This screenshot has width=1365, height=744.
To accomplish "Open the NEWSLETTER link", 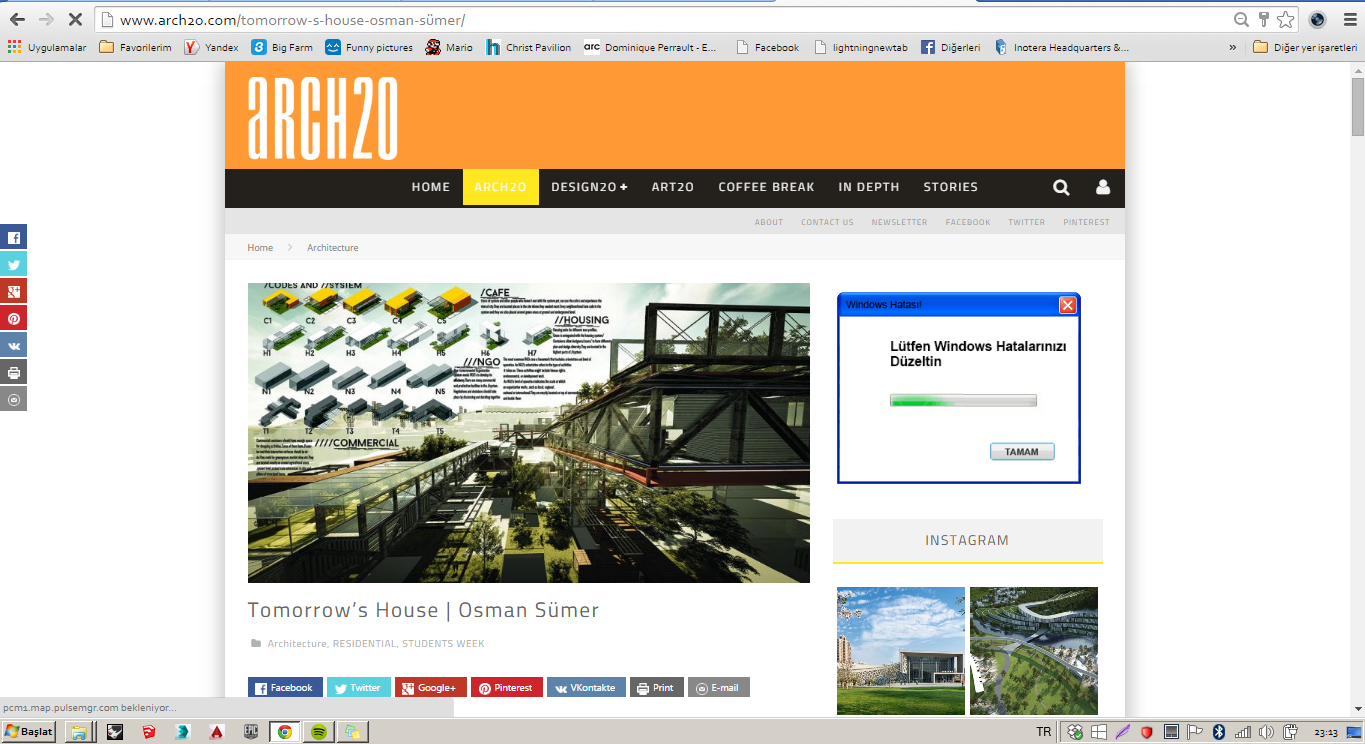I will (x=899, y=222).
